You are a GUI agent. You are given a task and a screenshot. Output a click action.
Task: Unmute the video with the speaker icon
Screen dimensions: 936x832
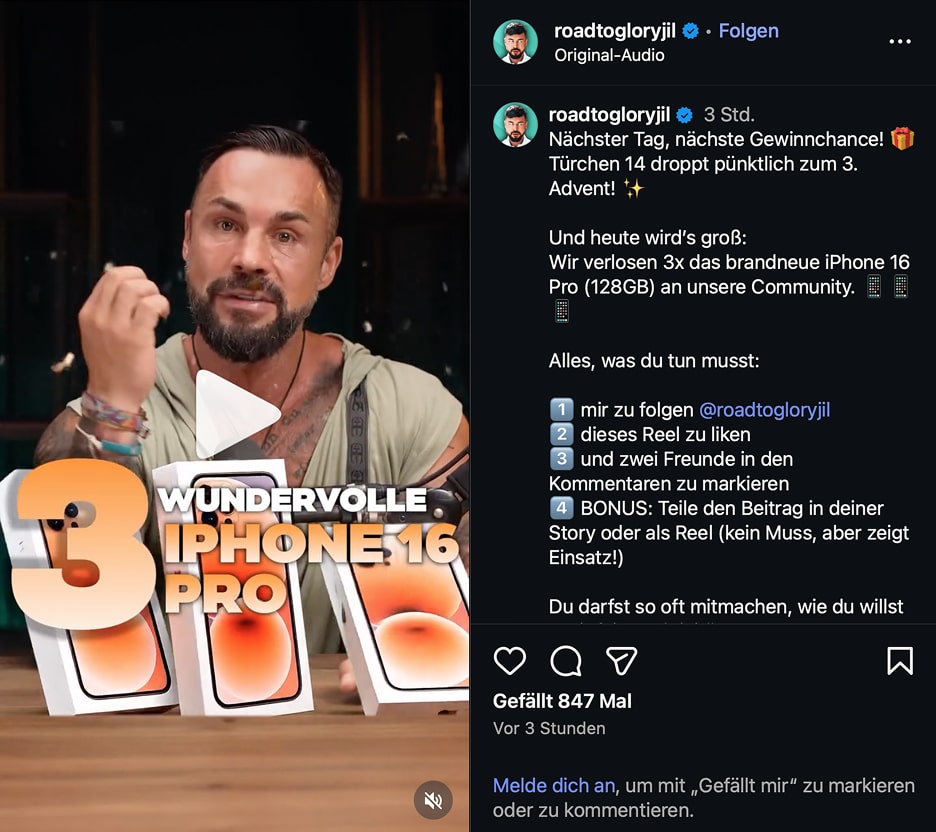(433, 800)
